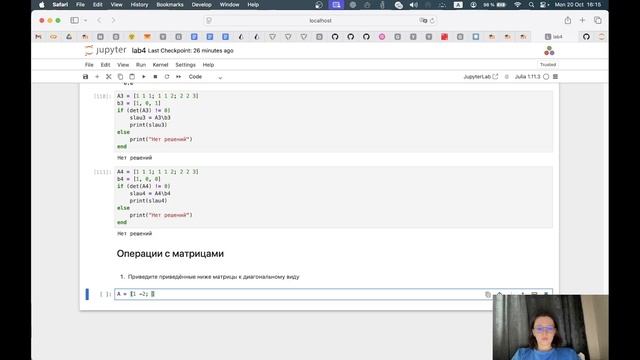Viewport: 640px width, 360px height.
Task: Copy the active cell using cell toolbar icon
Action: point(488,294)
